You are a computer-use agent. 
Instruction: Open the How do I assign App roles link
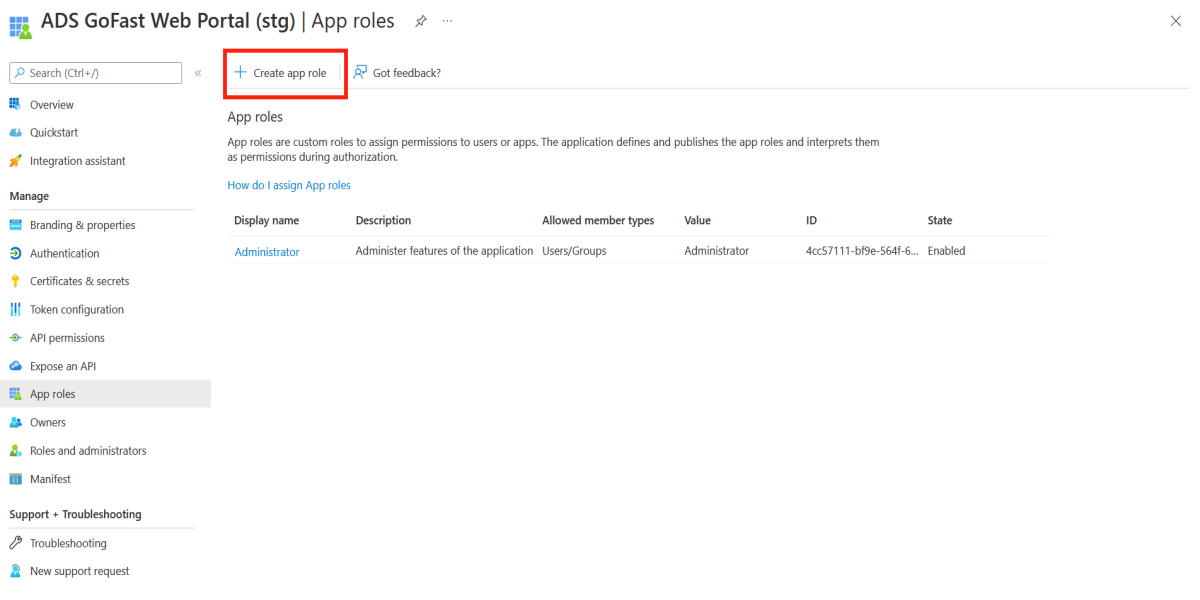(289, 185)
